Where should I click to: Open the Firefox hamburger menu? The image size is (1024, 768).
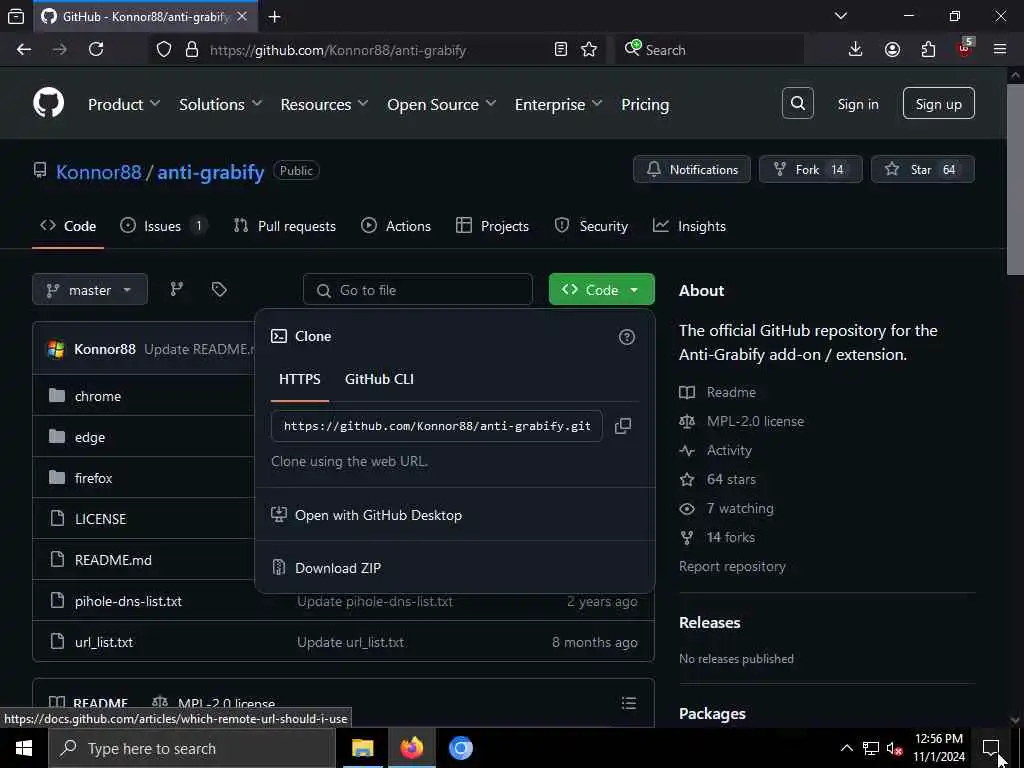1000,50
